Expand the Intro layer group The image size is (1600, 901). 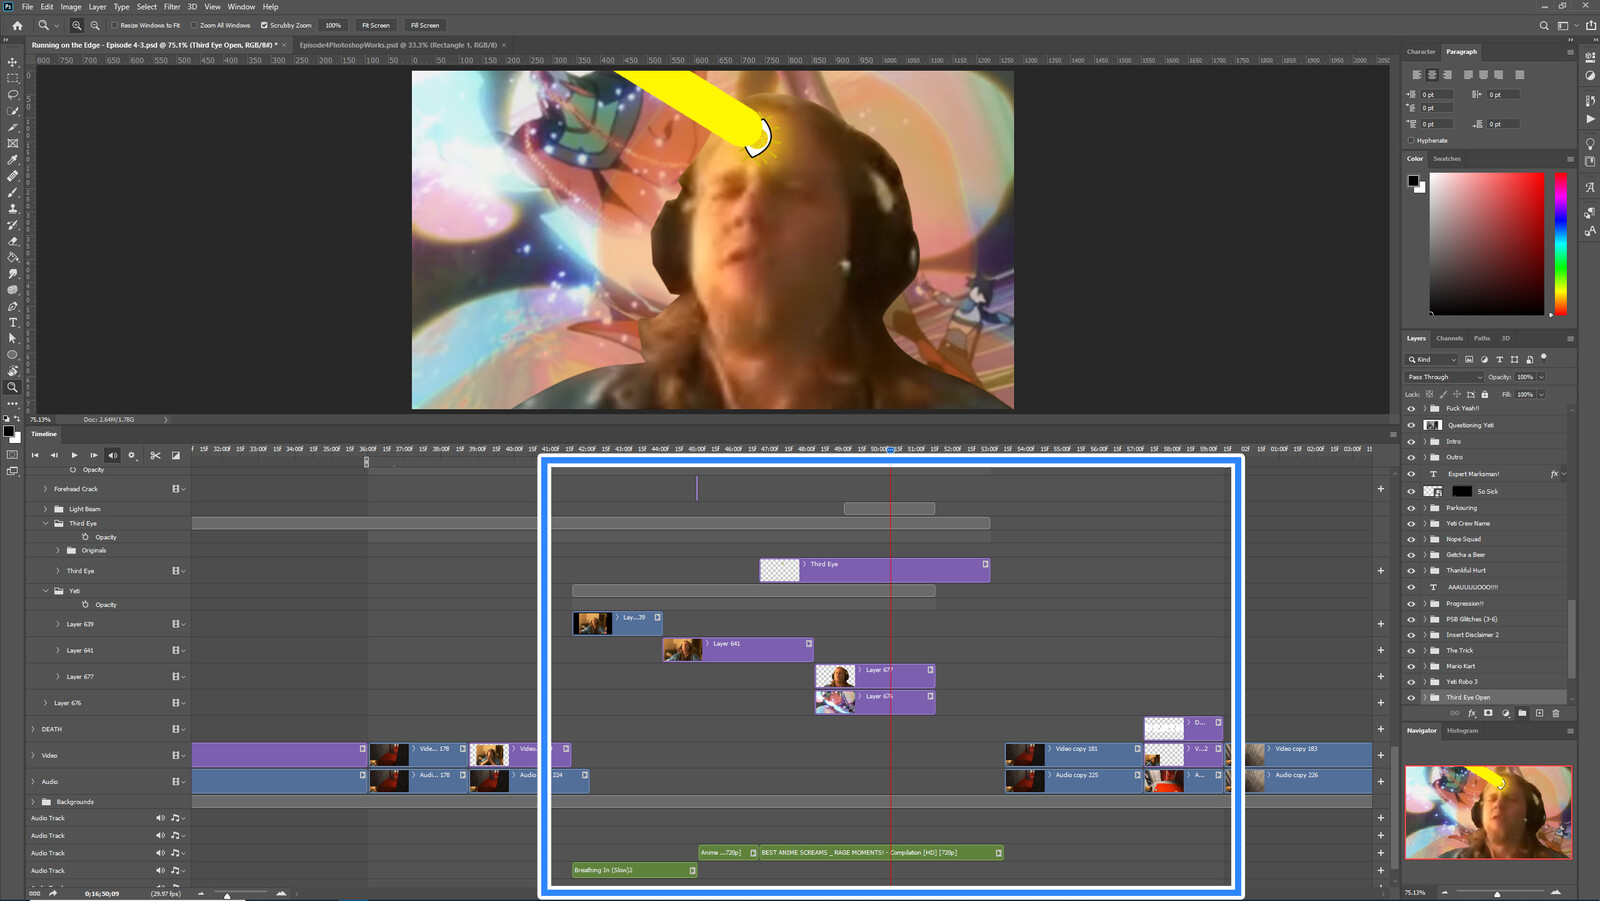pyautogui.click(x=1424, y=441)
